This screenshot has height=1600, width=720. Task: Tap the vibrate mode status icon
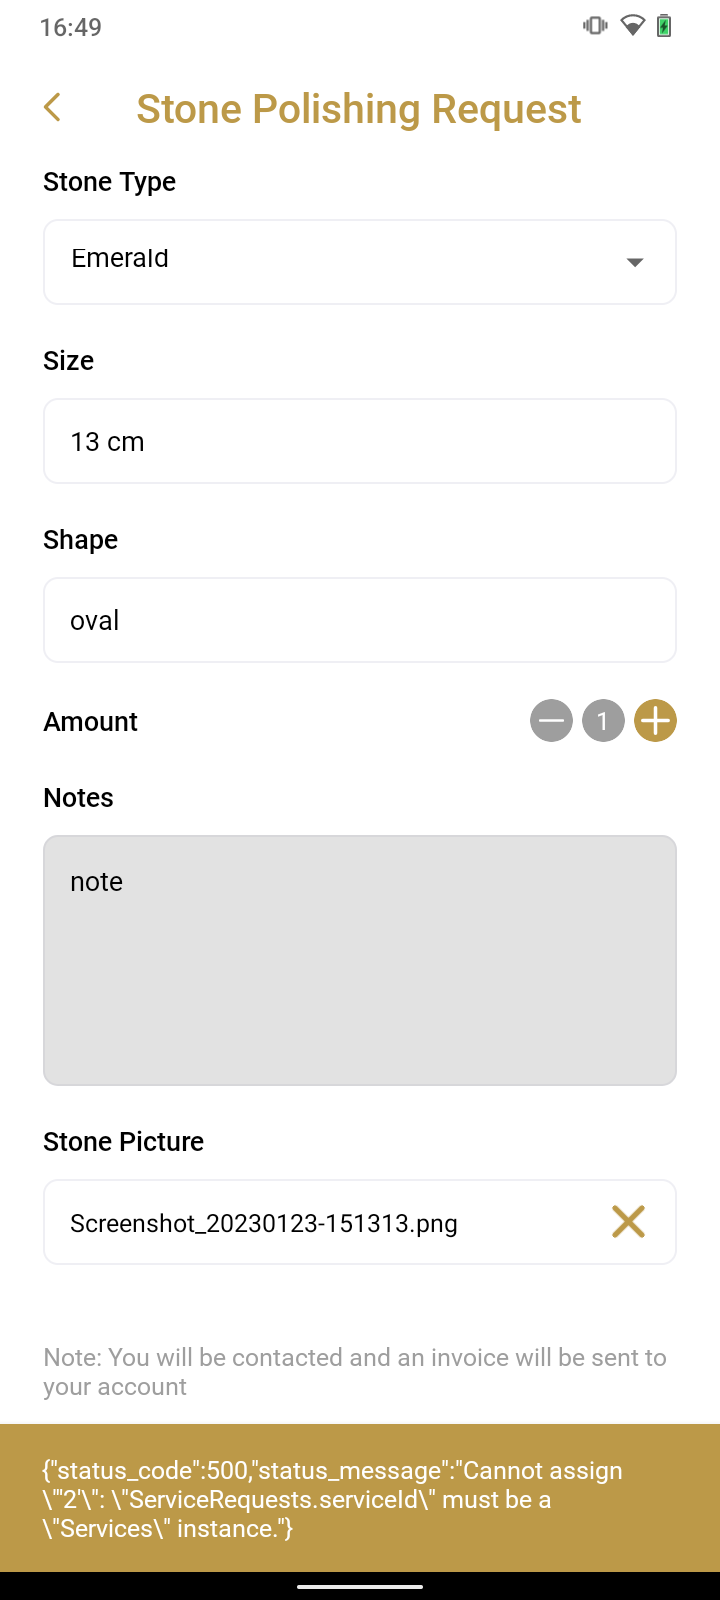pyautogui.click(x=595, y=26)
